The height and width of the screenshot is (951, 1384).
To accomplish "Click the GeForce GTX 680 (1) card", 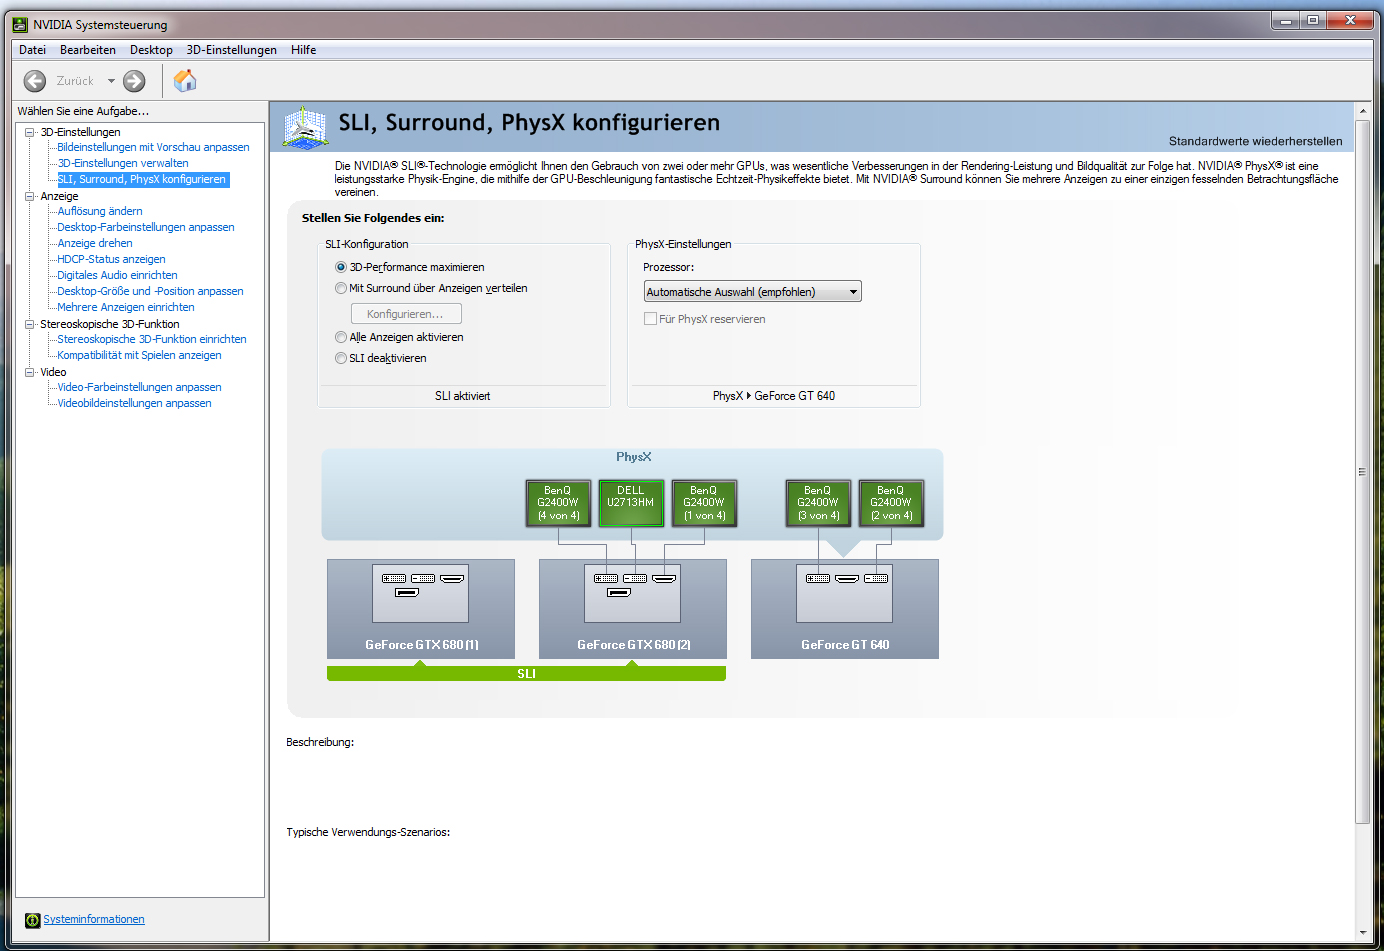I will click(x=421, y=609).
